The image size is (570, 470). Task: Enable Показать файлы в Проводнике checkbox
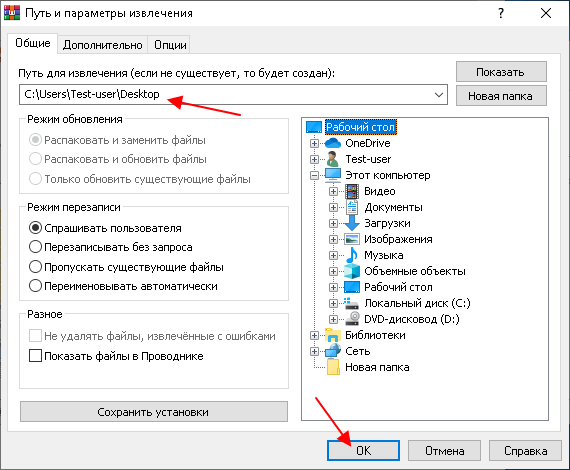click(x=35, y=355)
